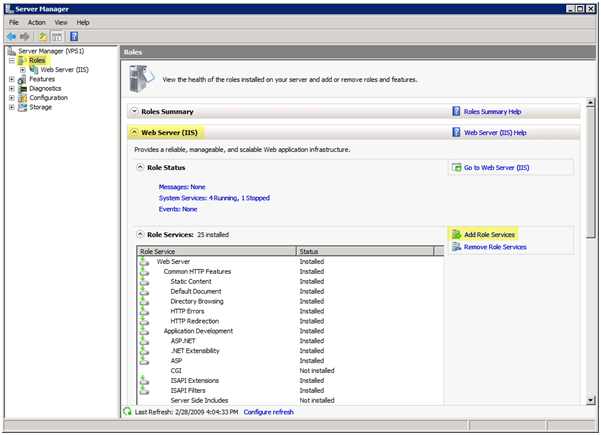
Task: Expand the Web Server (IIS) tree node
Action: 23,70
